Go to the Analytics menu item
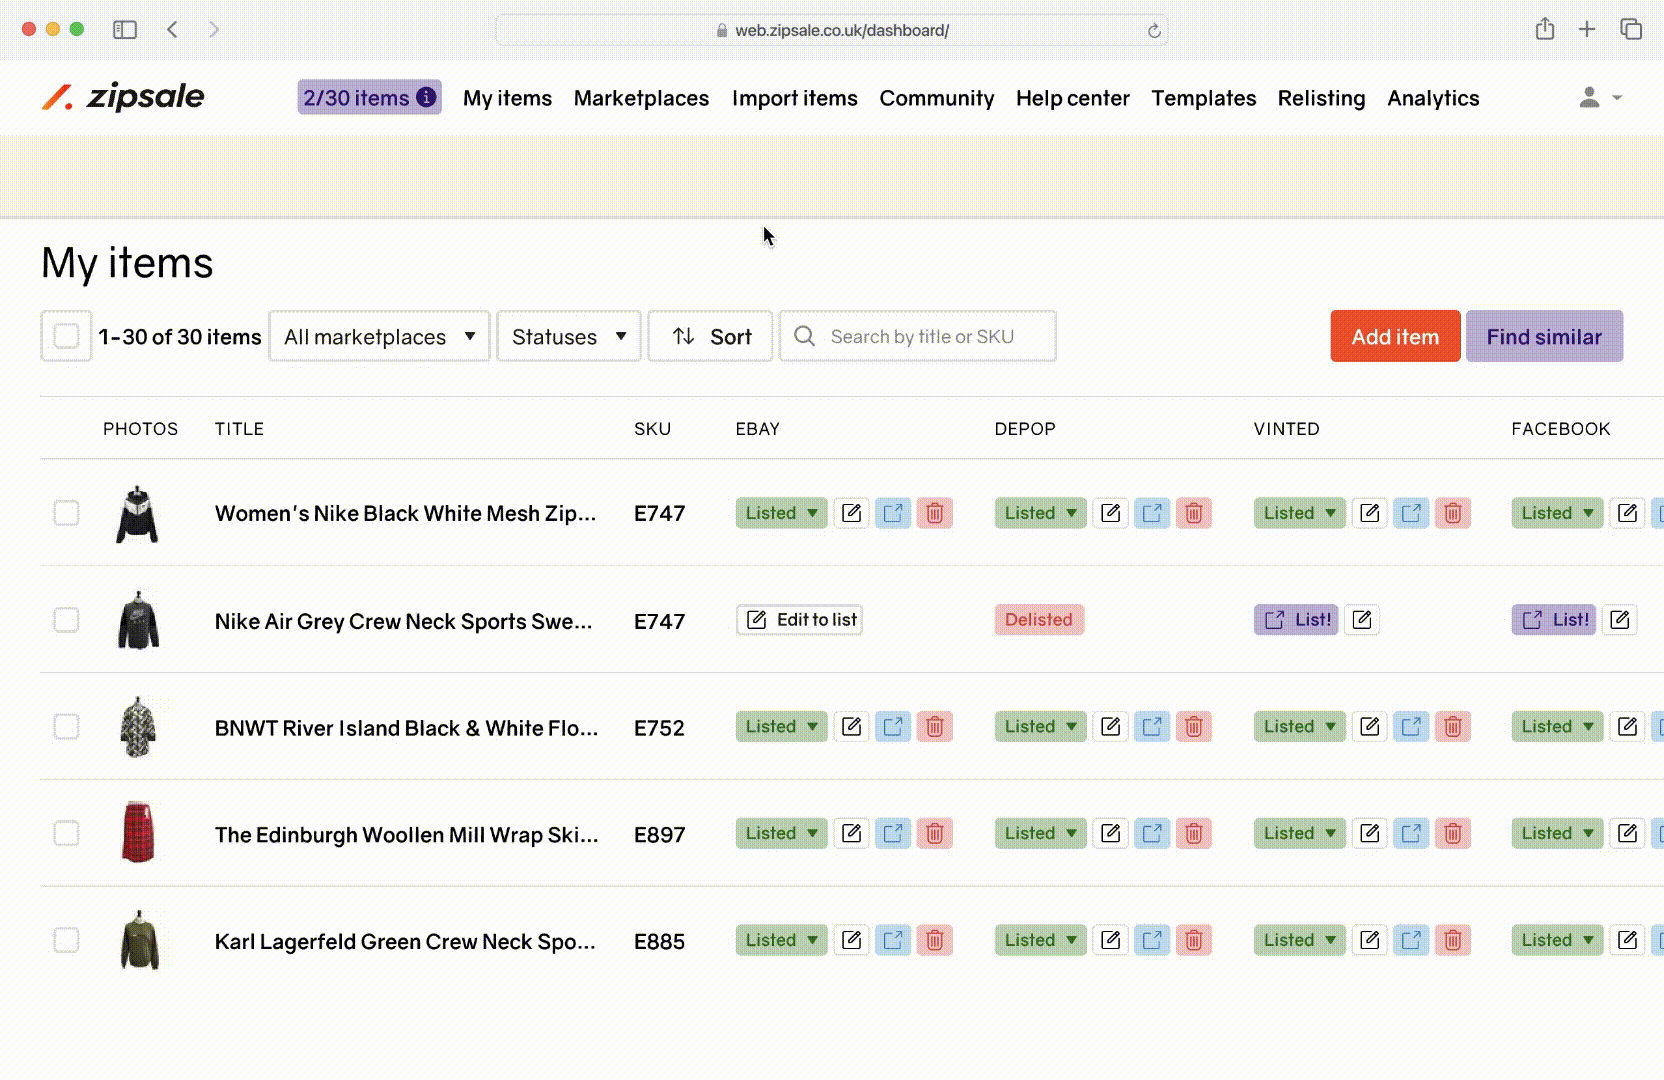 1432,98
